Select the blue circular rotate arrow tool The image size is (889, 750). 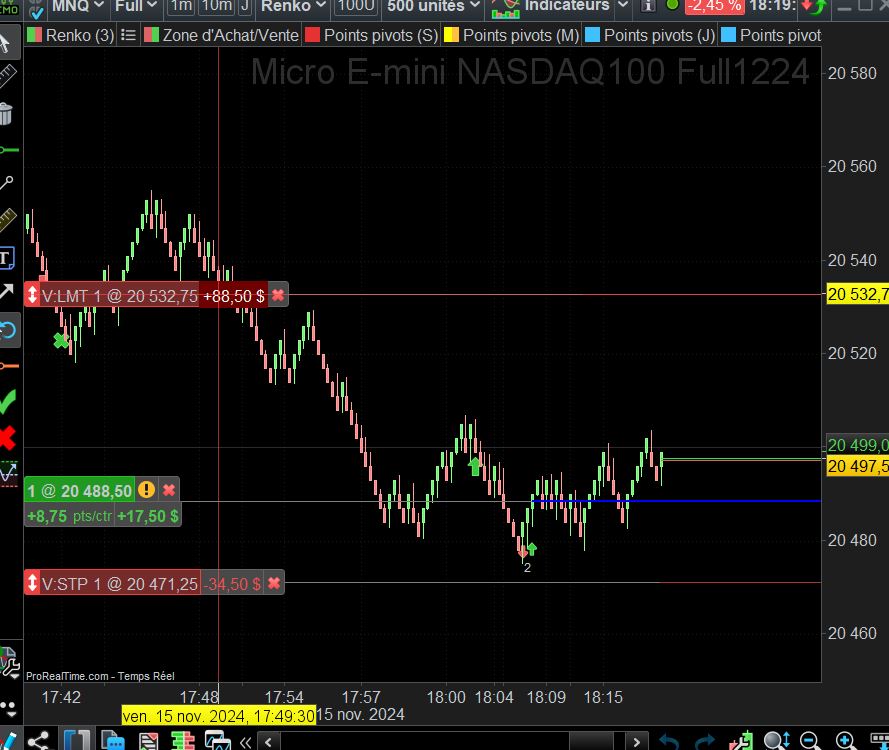click(x=9, y=330)
